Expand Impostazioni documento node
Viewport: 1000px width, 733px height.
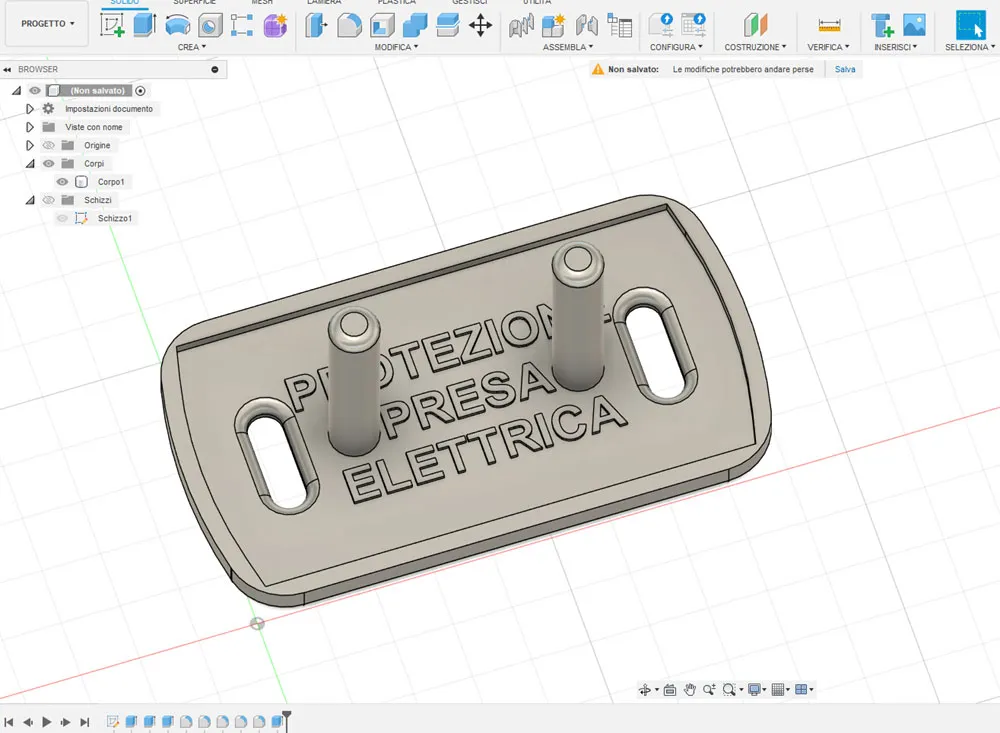pos(29,109)
